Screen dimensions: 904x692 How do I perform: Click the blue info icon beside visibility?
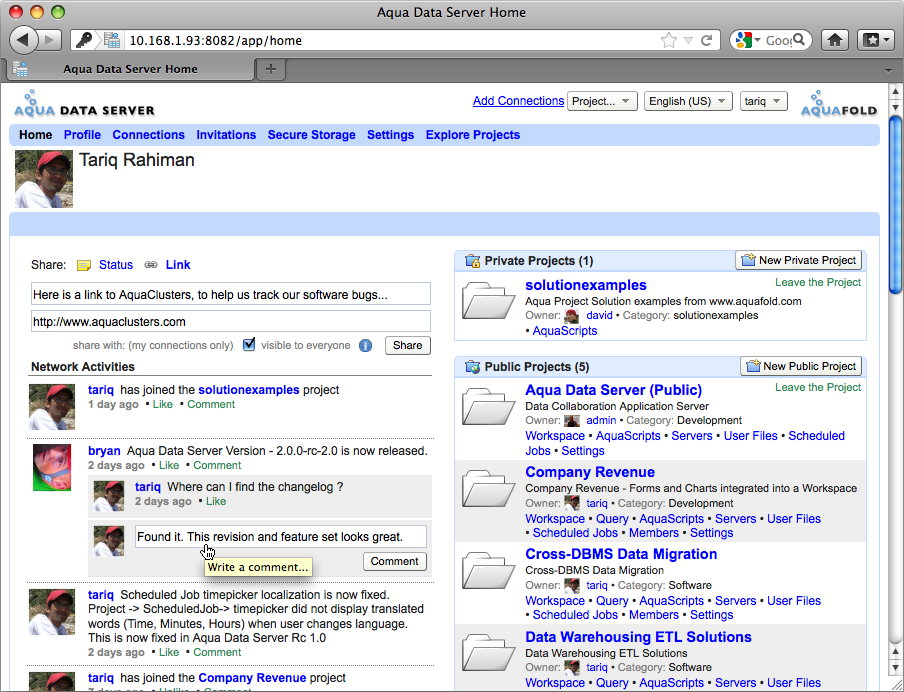coord(366,345)
